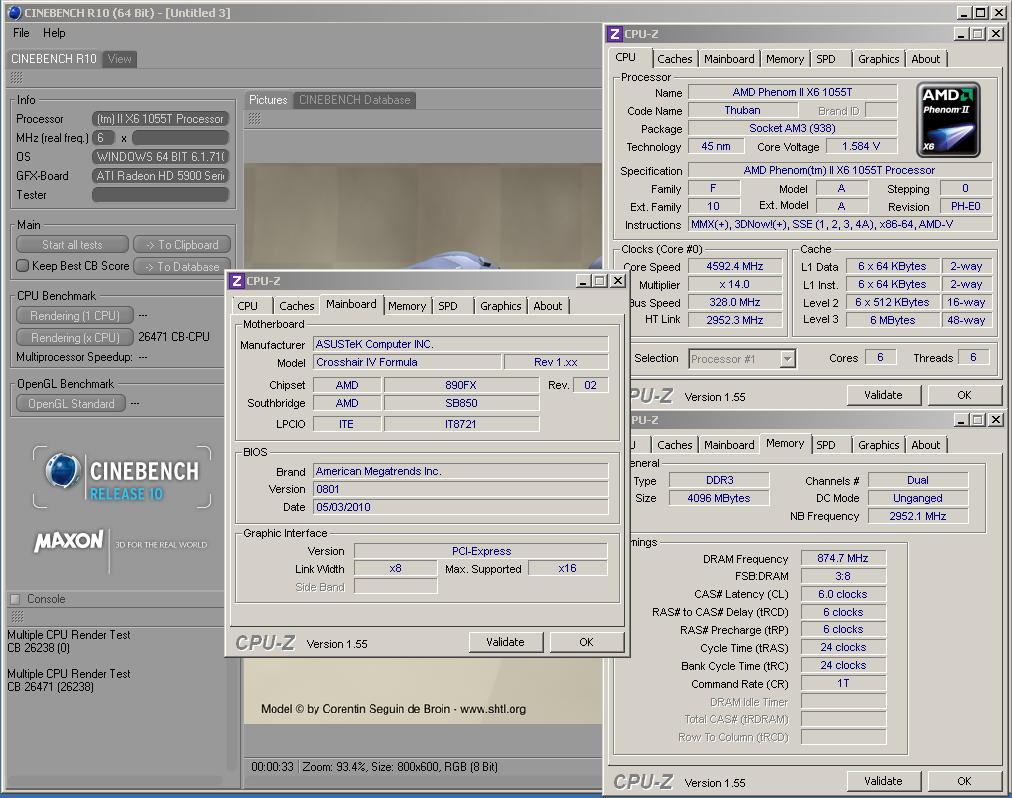Run the Rendering (x CPU) benchmark
The width and height of the screenshot is (1012, 798).
pos(75,338)
